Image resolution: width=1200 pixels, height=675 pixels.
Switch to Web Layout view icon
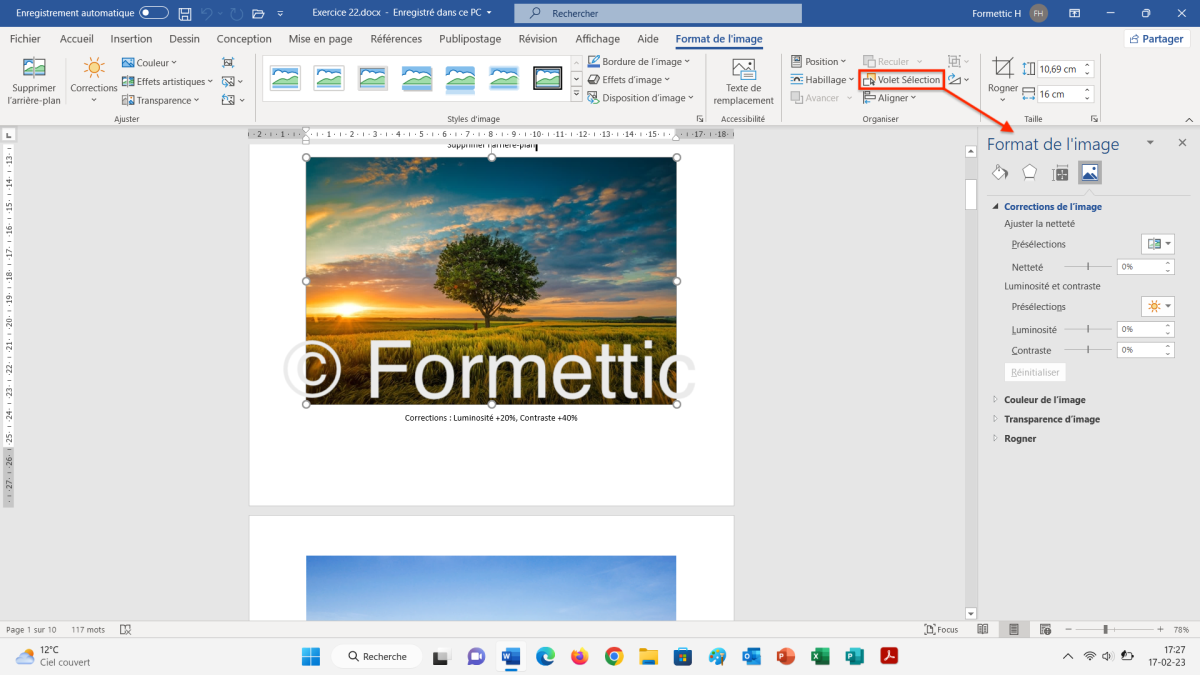click(x=1045, y=629)
